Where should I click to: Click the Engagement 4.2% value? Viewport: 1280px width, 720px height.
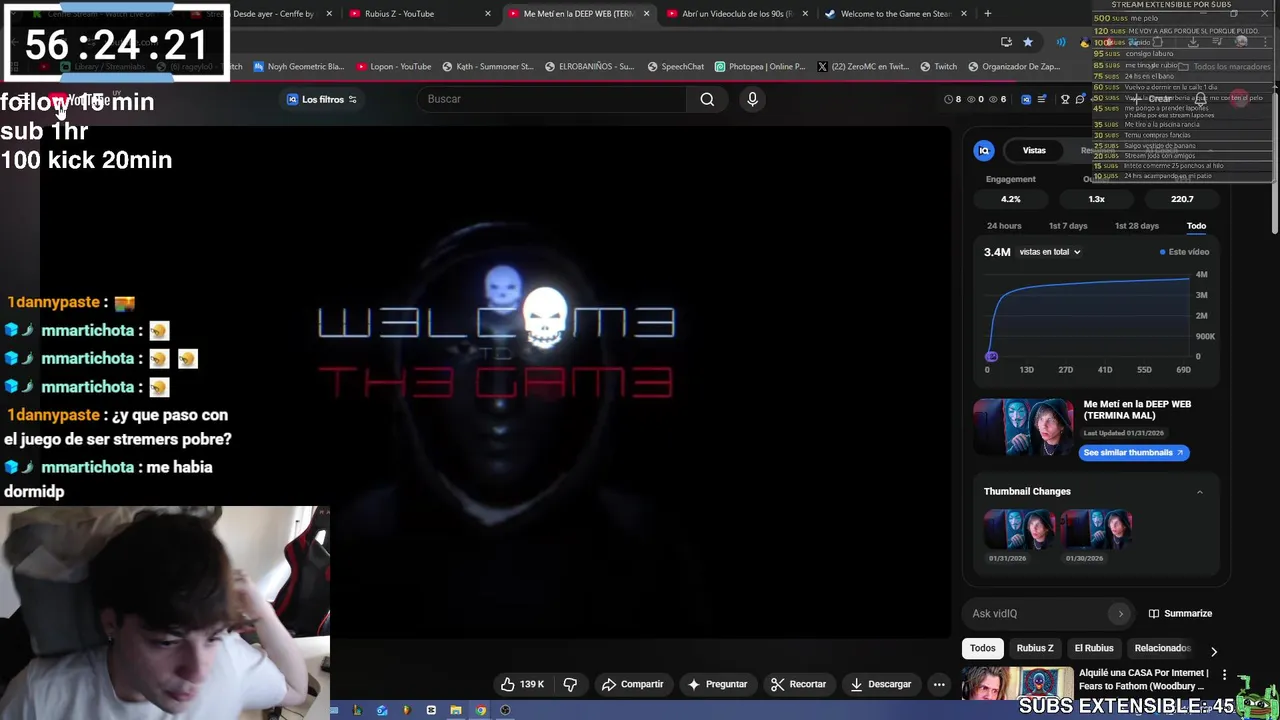click(x=1011, y=199)
